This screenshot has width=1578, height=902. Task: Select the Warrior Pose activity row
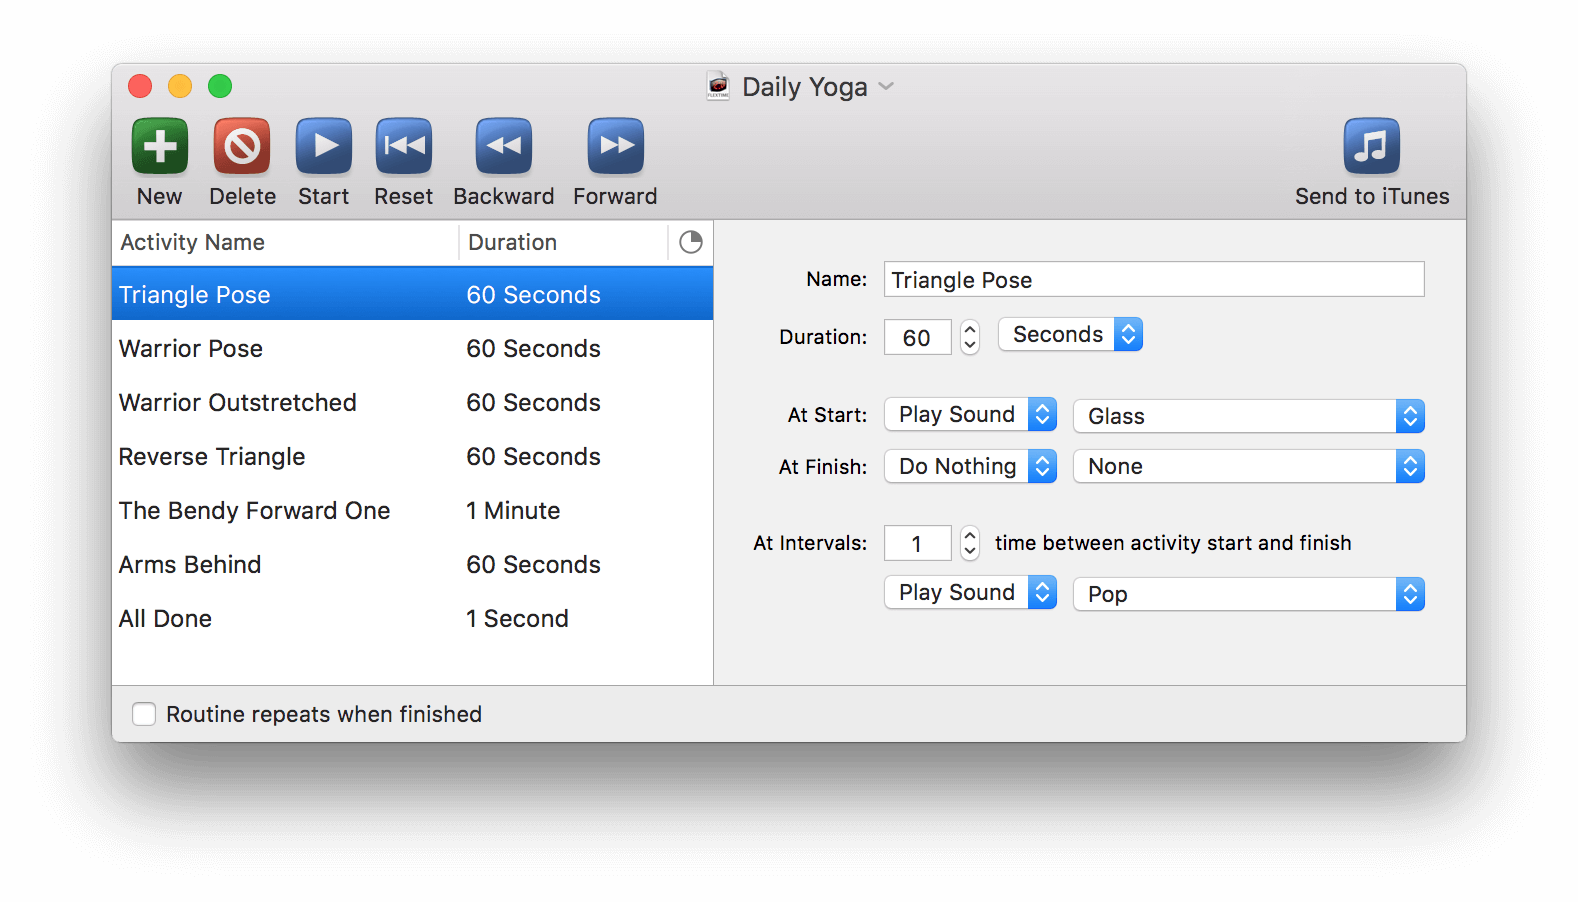[x=412, y=348]
